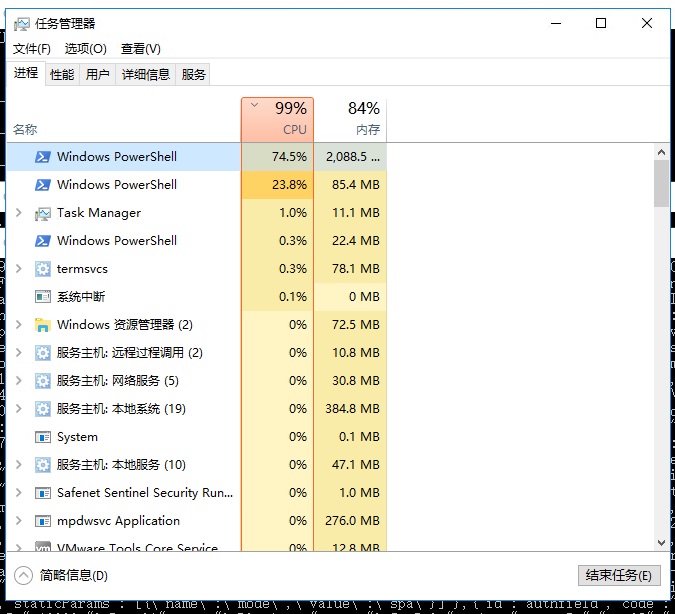Viewport: 675px width, 614px height.
Task: Click the 85.4 MB memory cell
Action: [x=350, y=185]
